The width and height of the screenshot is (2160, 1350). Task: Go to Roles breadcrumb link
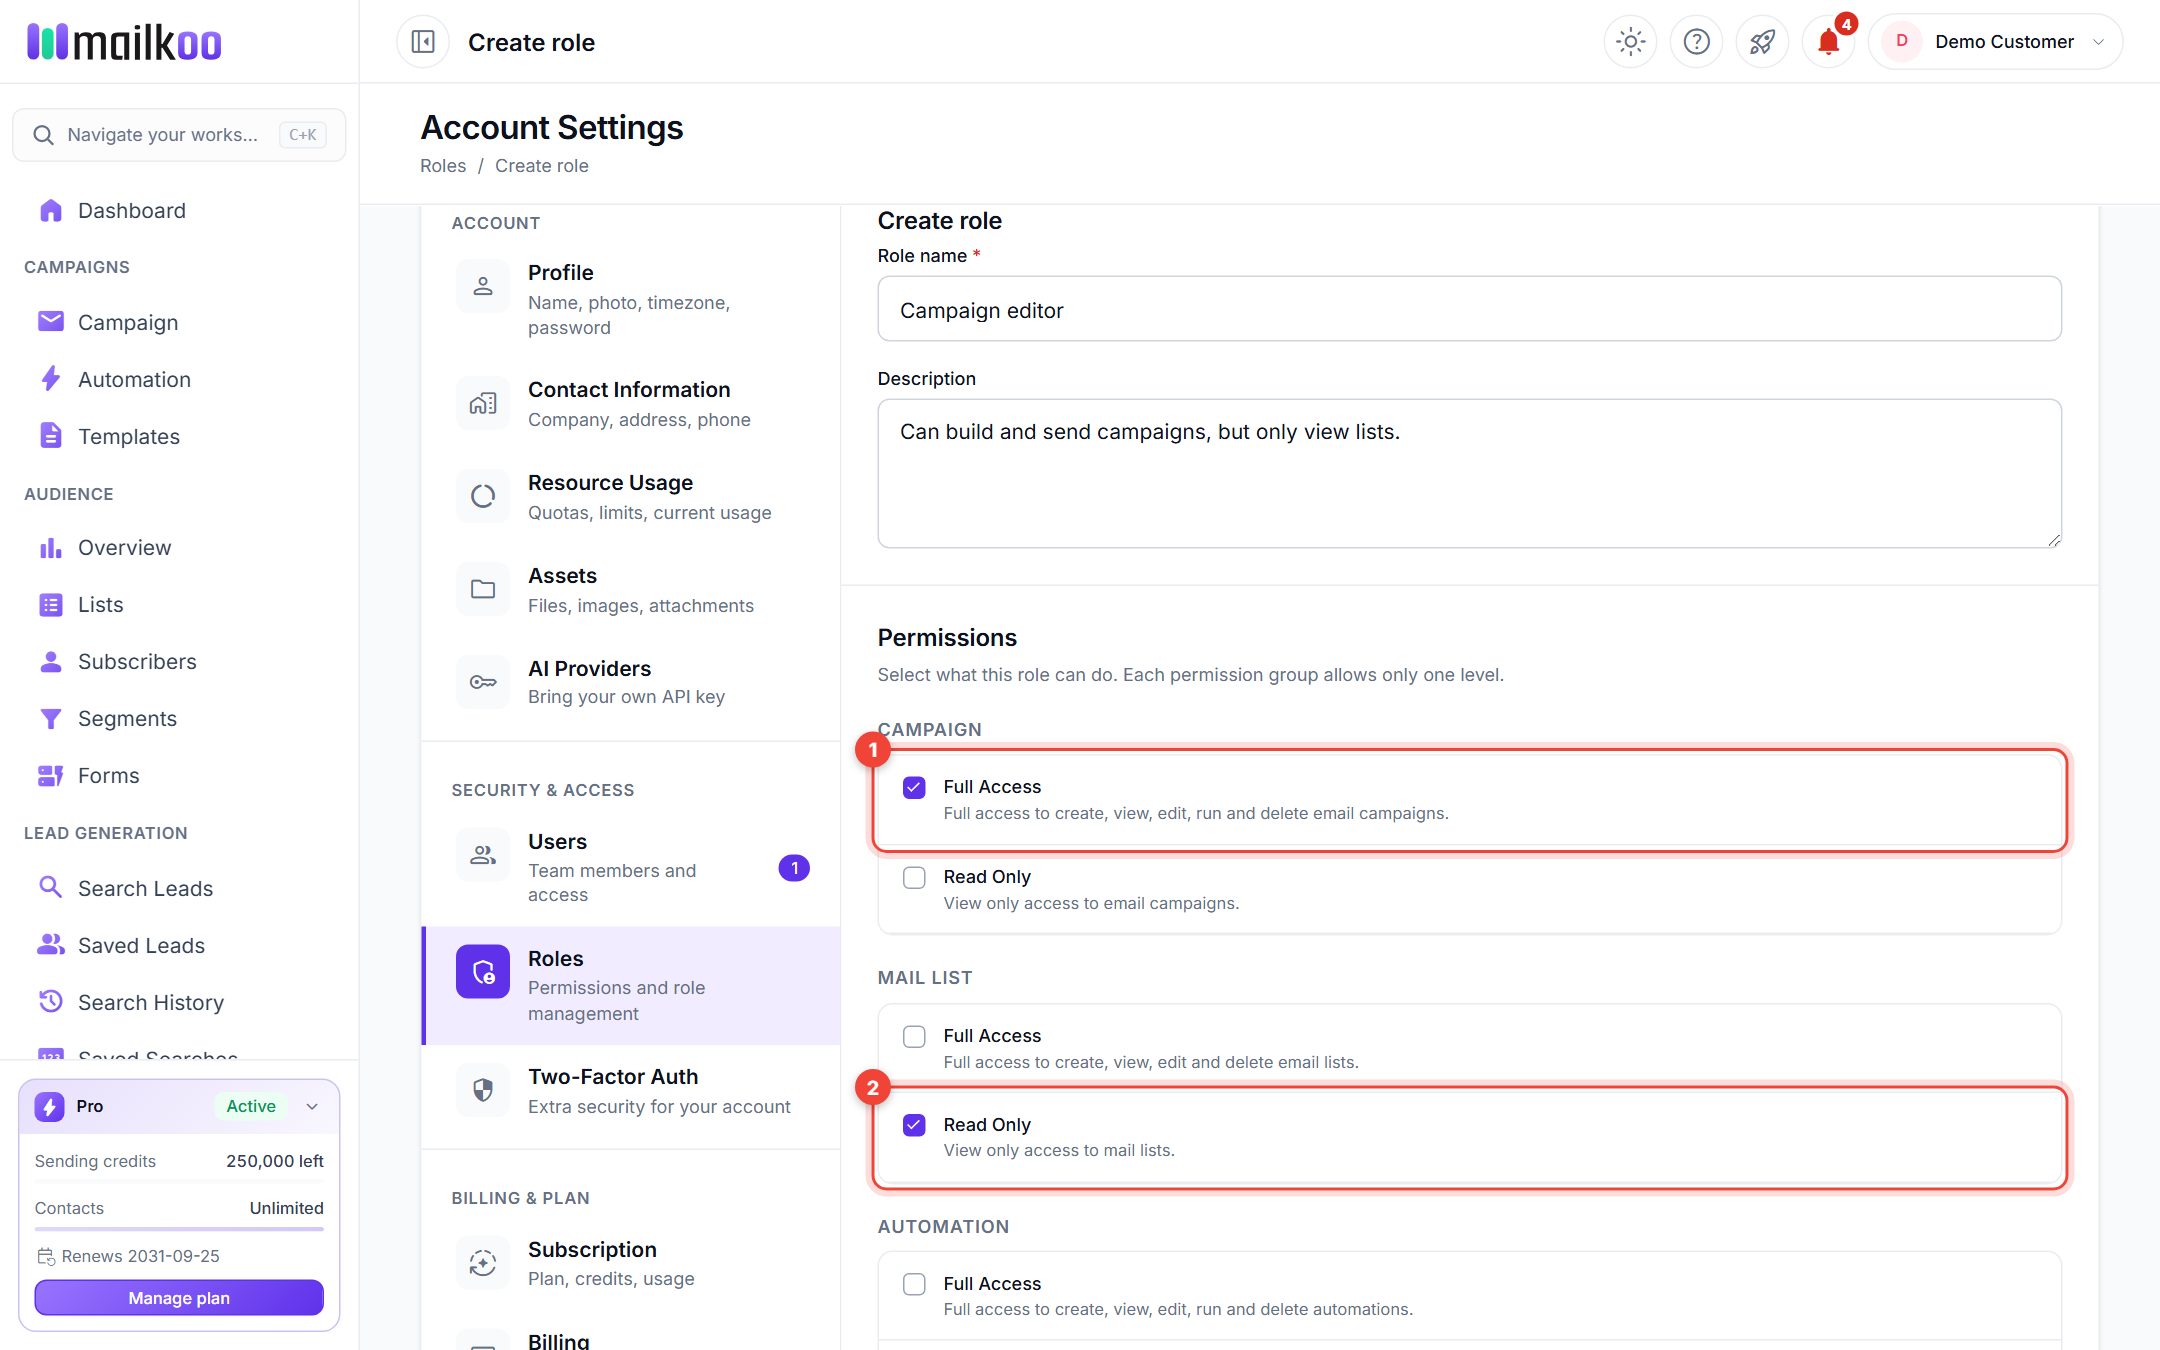click(443, 166)
